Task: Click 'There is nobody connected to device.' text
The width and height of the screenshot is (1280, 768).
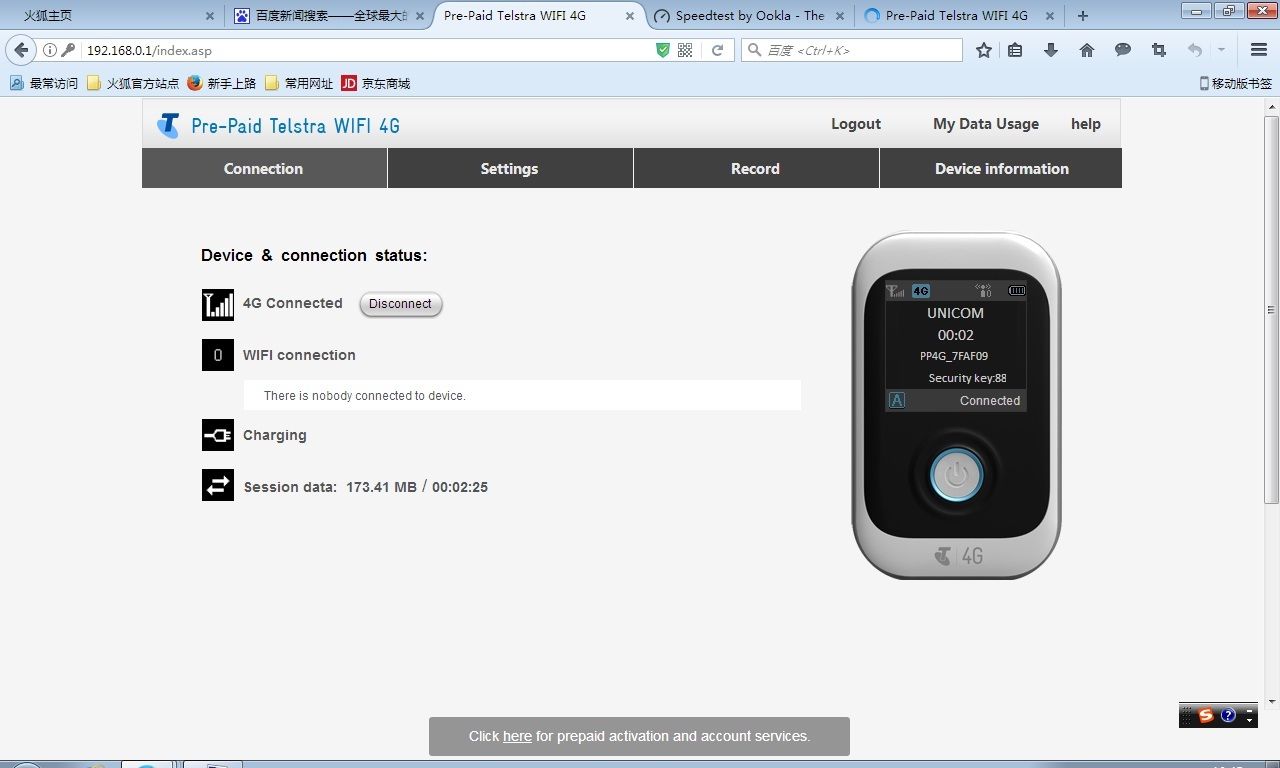Action: 365,396
